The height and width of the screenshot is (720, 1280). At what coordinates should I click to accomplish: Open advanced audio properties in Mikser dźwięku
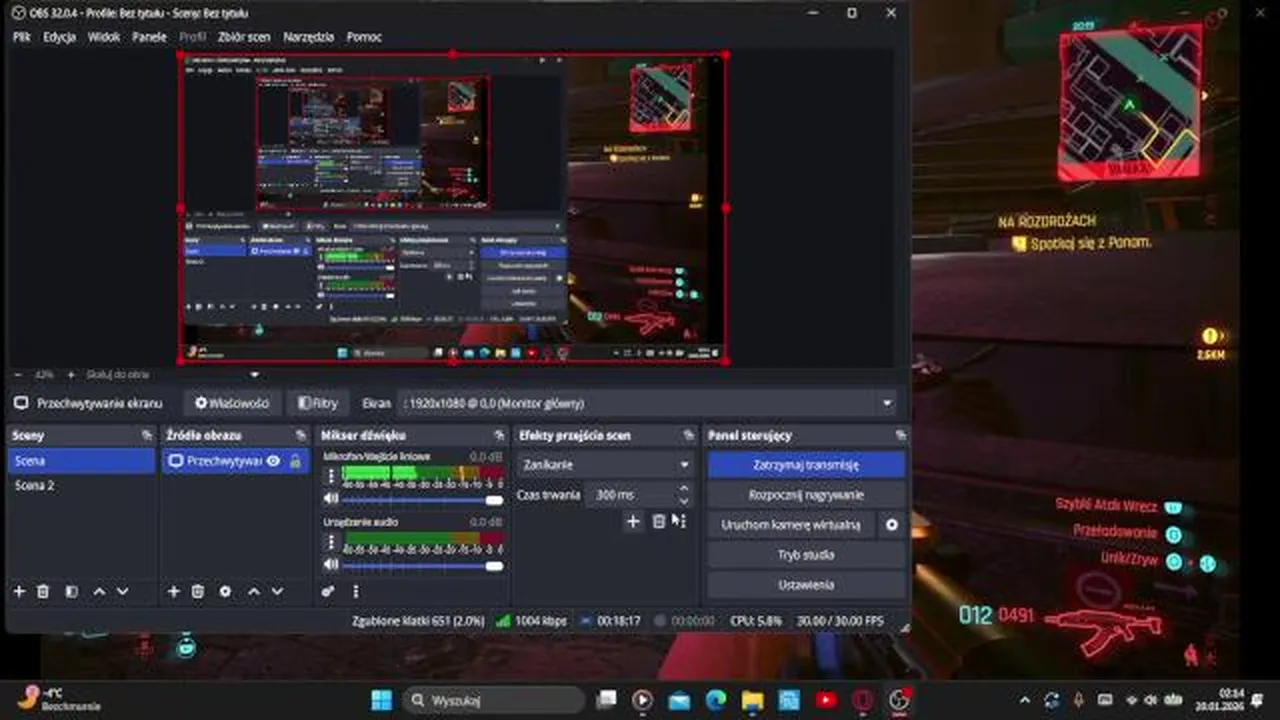(x=328, y=592)
